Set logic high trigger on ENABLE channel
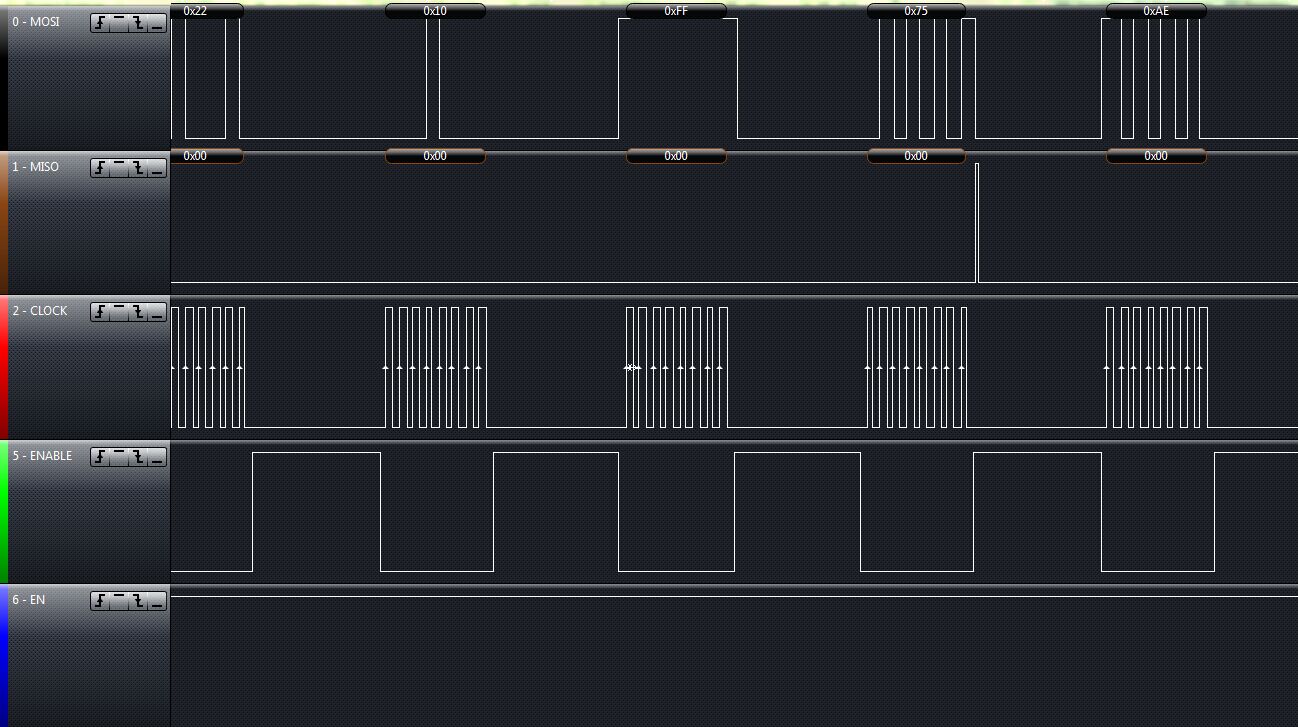This screenshot has width=1298, height=727. [x=119, y=457]
